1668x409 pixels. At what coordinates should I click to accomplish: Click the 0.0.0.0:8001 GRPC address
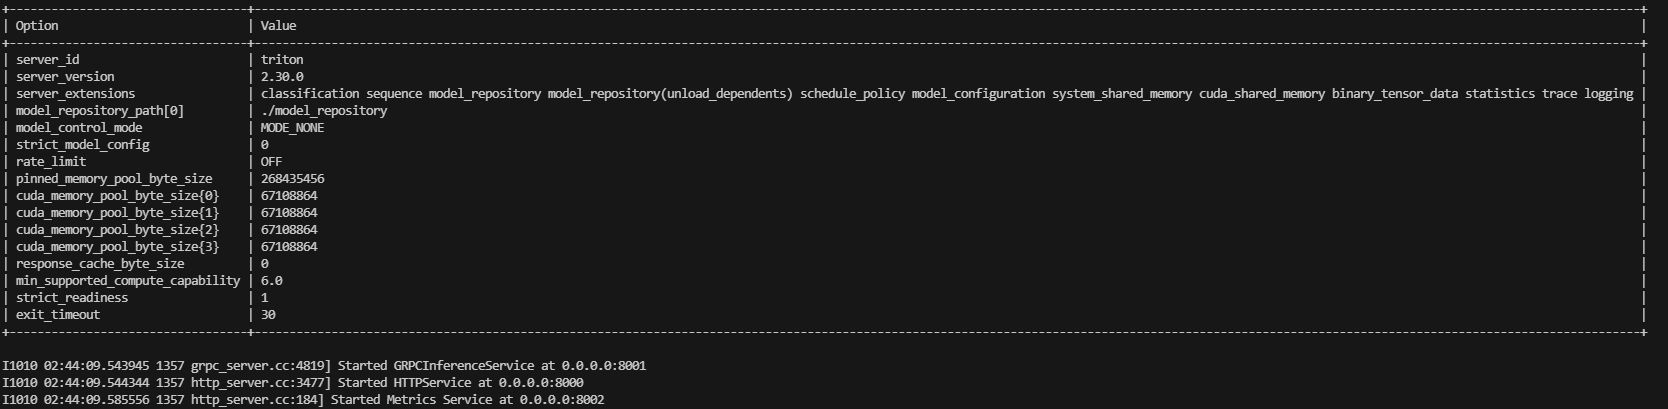coord(604,366)
